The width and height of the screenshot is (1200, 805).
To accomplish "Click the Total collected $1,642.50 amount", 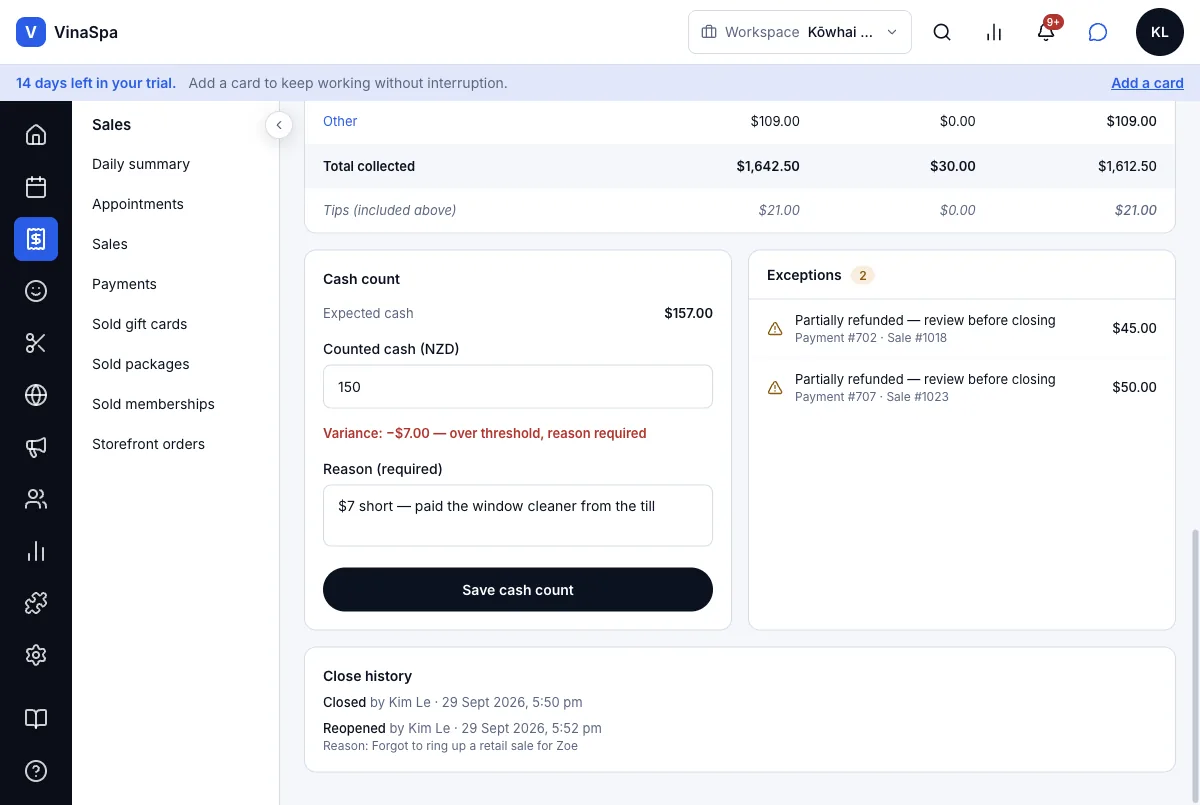I will coord(768,166).
